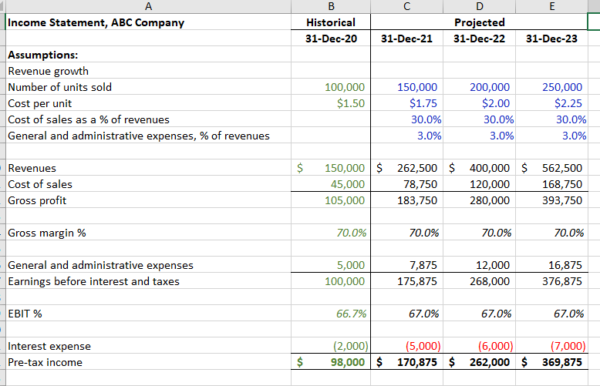600x386 pixels.
Task: Select the $1.75 cost per unit cell
Action: click(407, 103)
